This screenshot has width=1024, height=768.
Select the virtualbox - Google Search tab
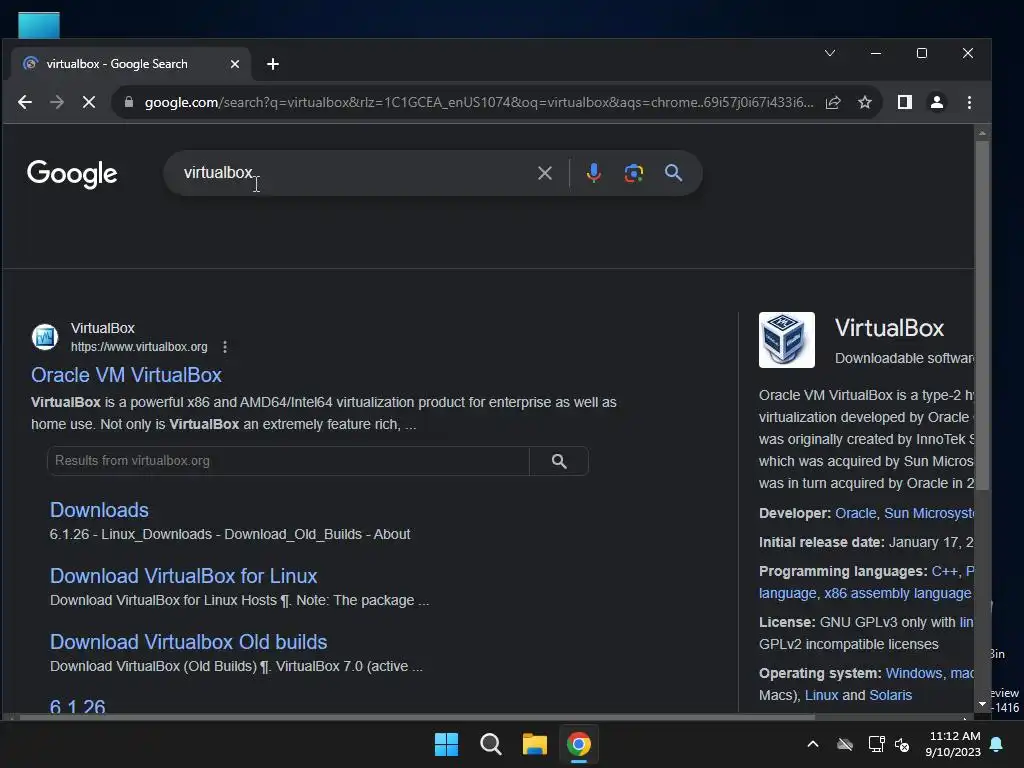[131, 64]
